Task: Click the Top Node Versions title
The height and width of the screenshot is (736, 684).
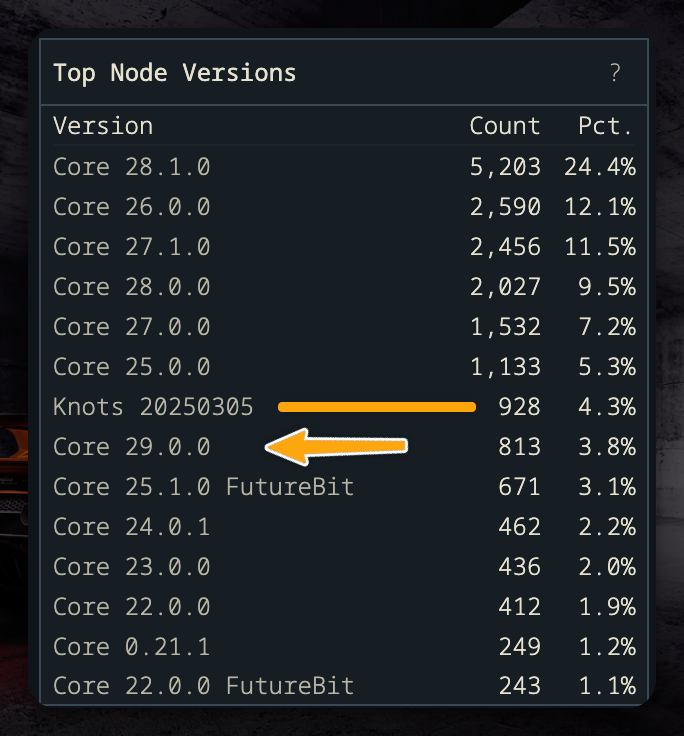Action: pos(175,73)
